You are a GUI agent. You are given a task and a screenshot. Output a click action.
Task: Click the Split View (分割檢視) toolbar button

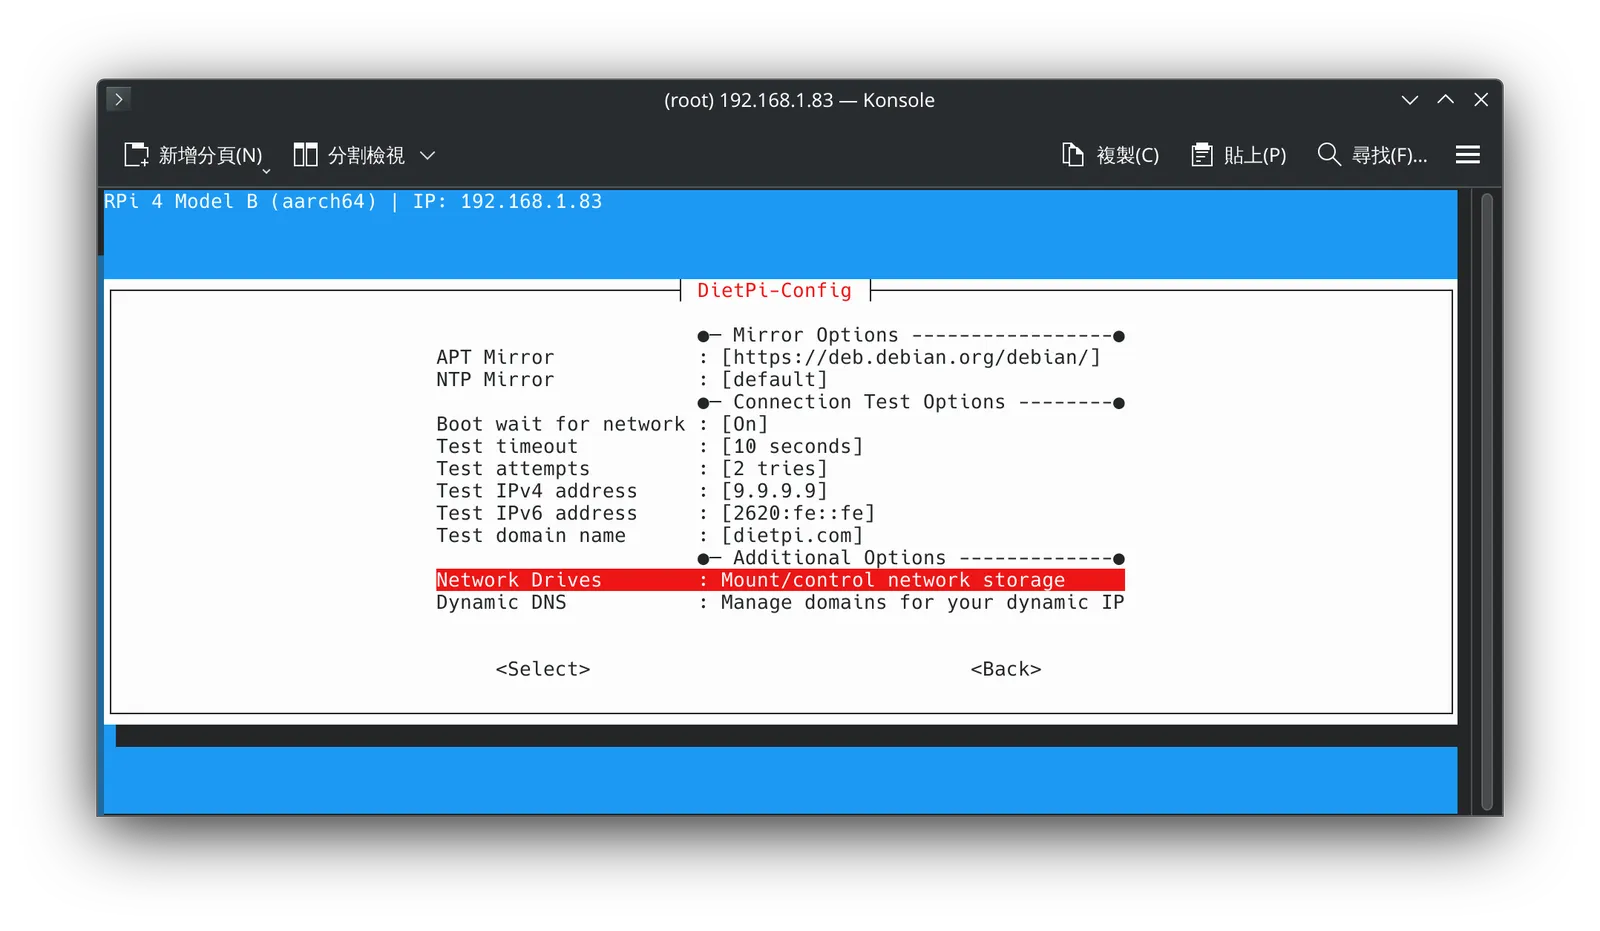pos(349,155)
